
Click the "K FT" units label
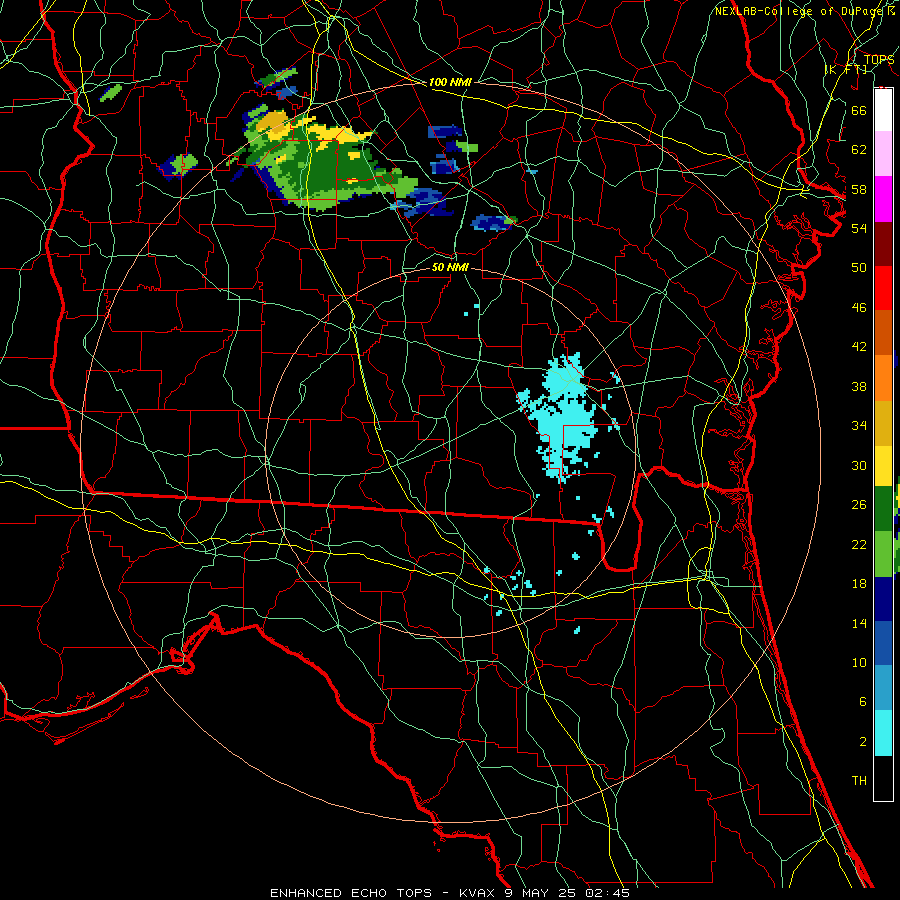845,69
